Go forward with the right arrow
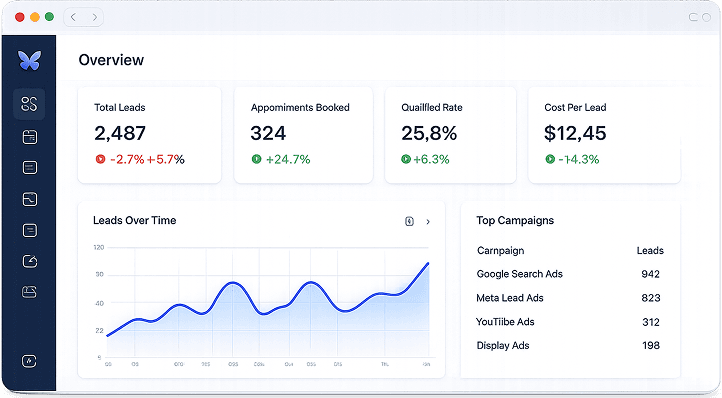 94,17
